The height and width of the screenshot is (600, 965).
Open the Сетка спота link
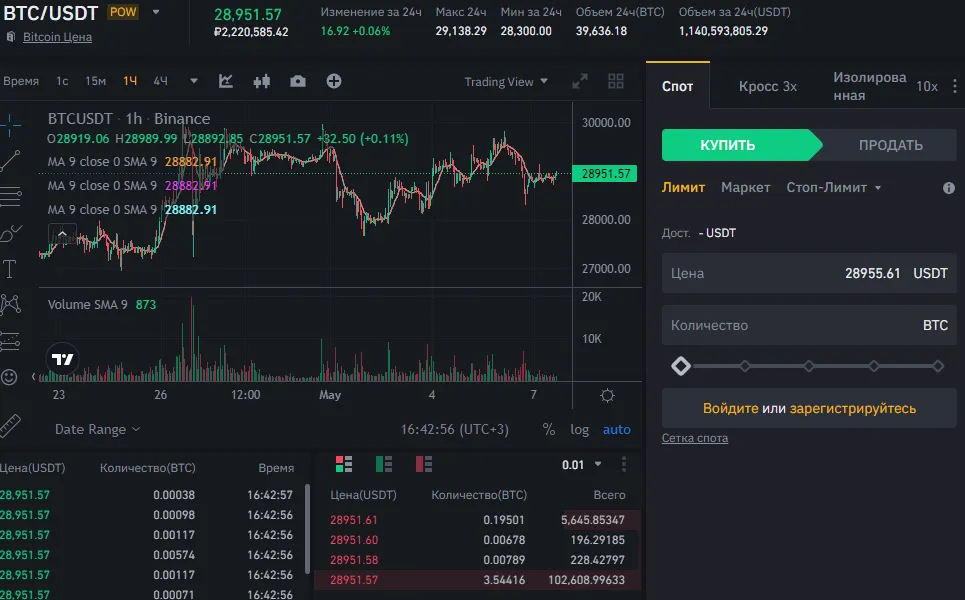coord(695,438)
